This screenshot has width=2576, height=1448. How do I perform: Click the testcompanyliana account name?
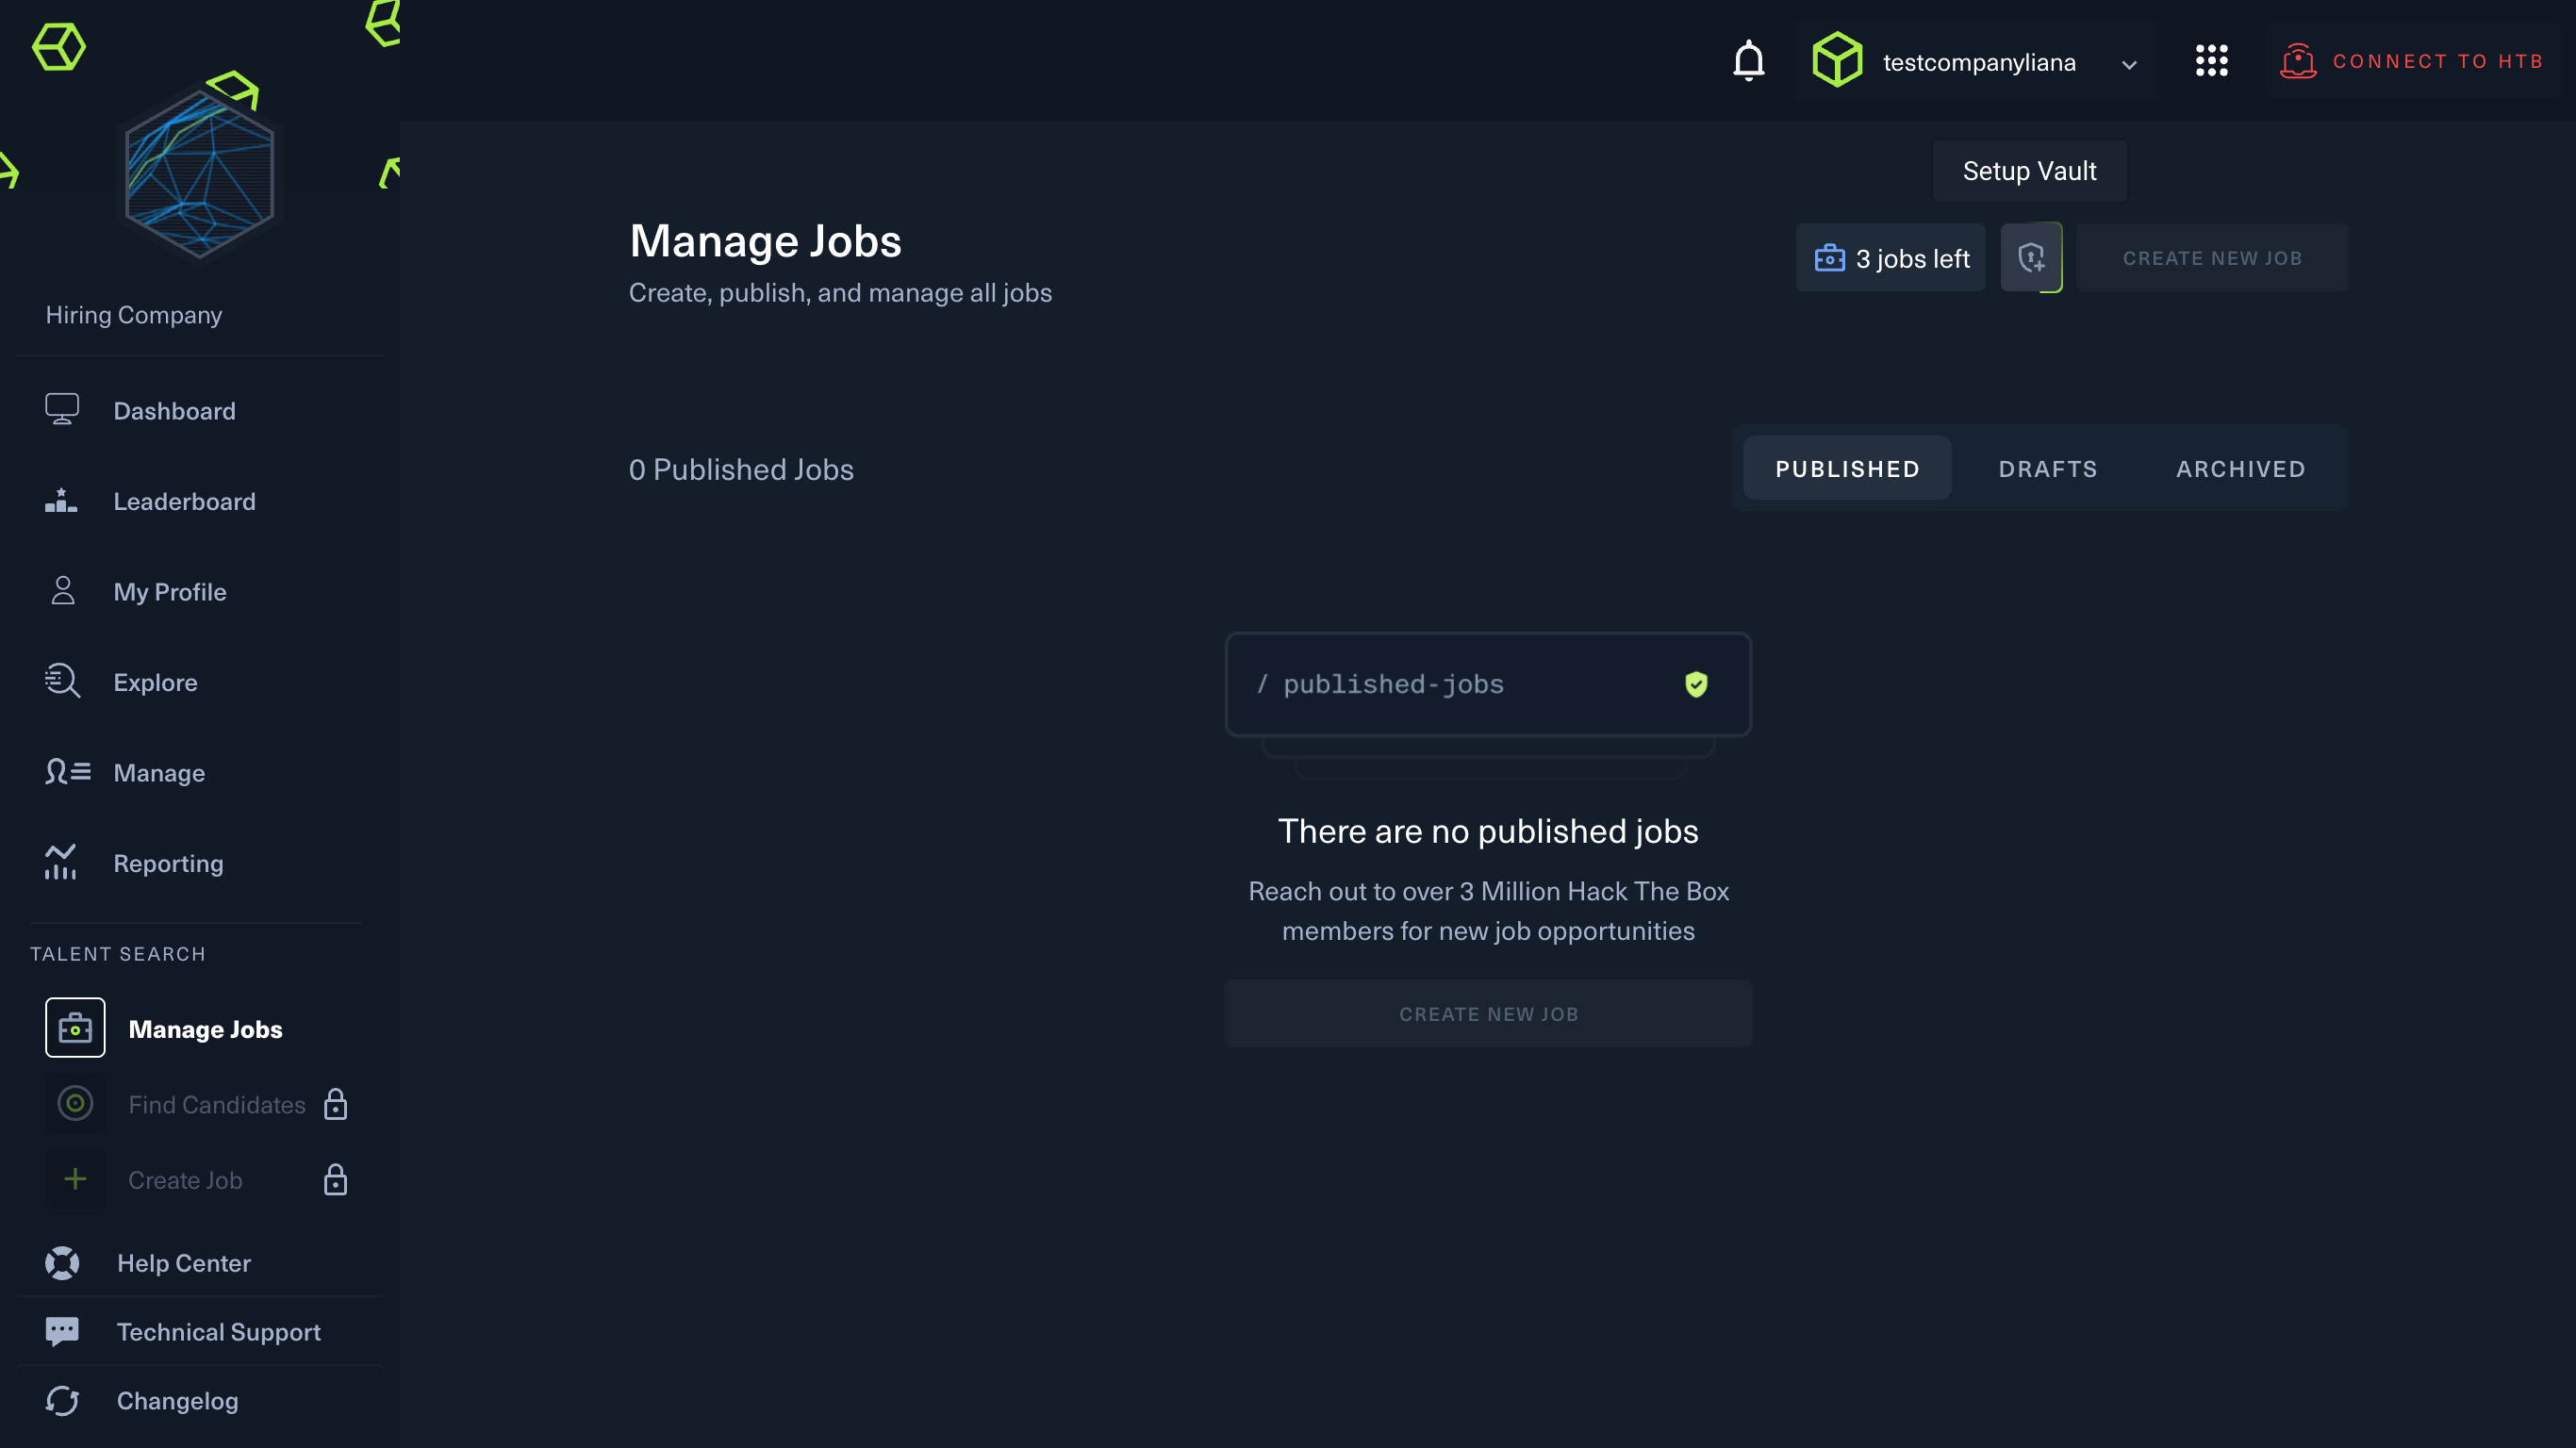[x=1979, y=62]
